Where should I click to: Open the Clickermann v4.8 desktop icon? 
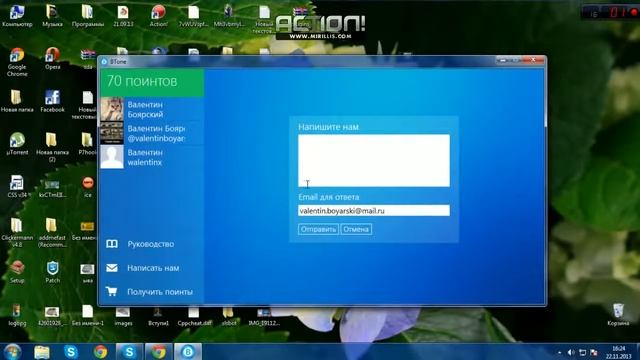pyautogui.click(x=17, y=233)
